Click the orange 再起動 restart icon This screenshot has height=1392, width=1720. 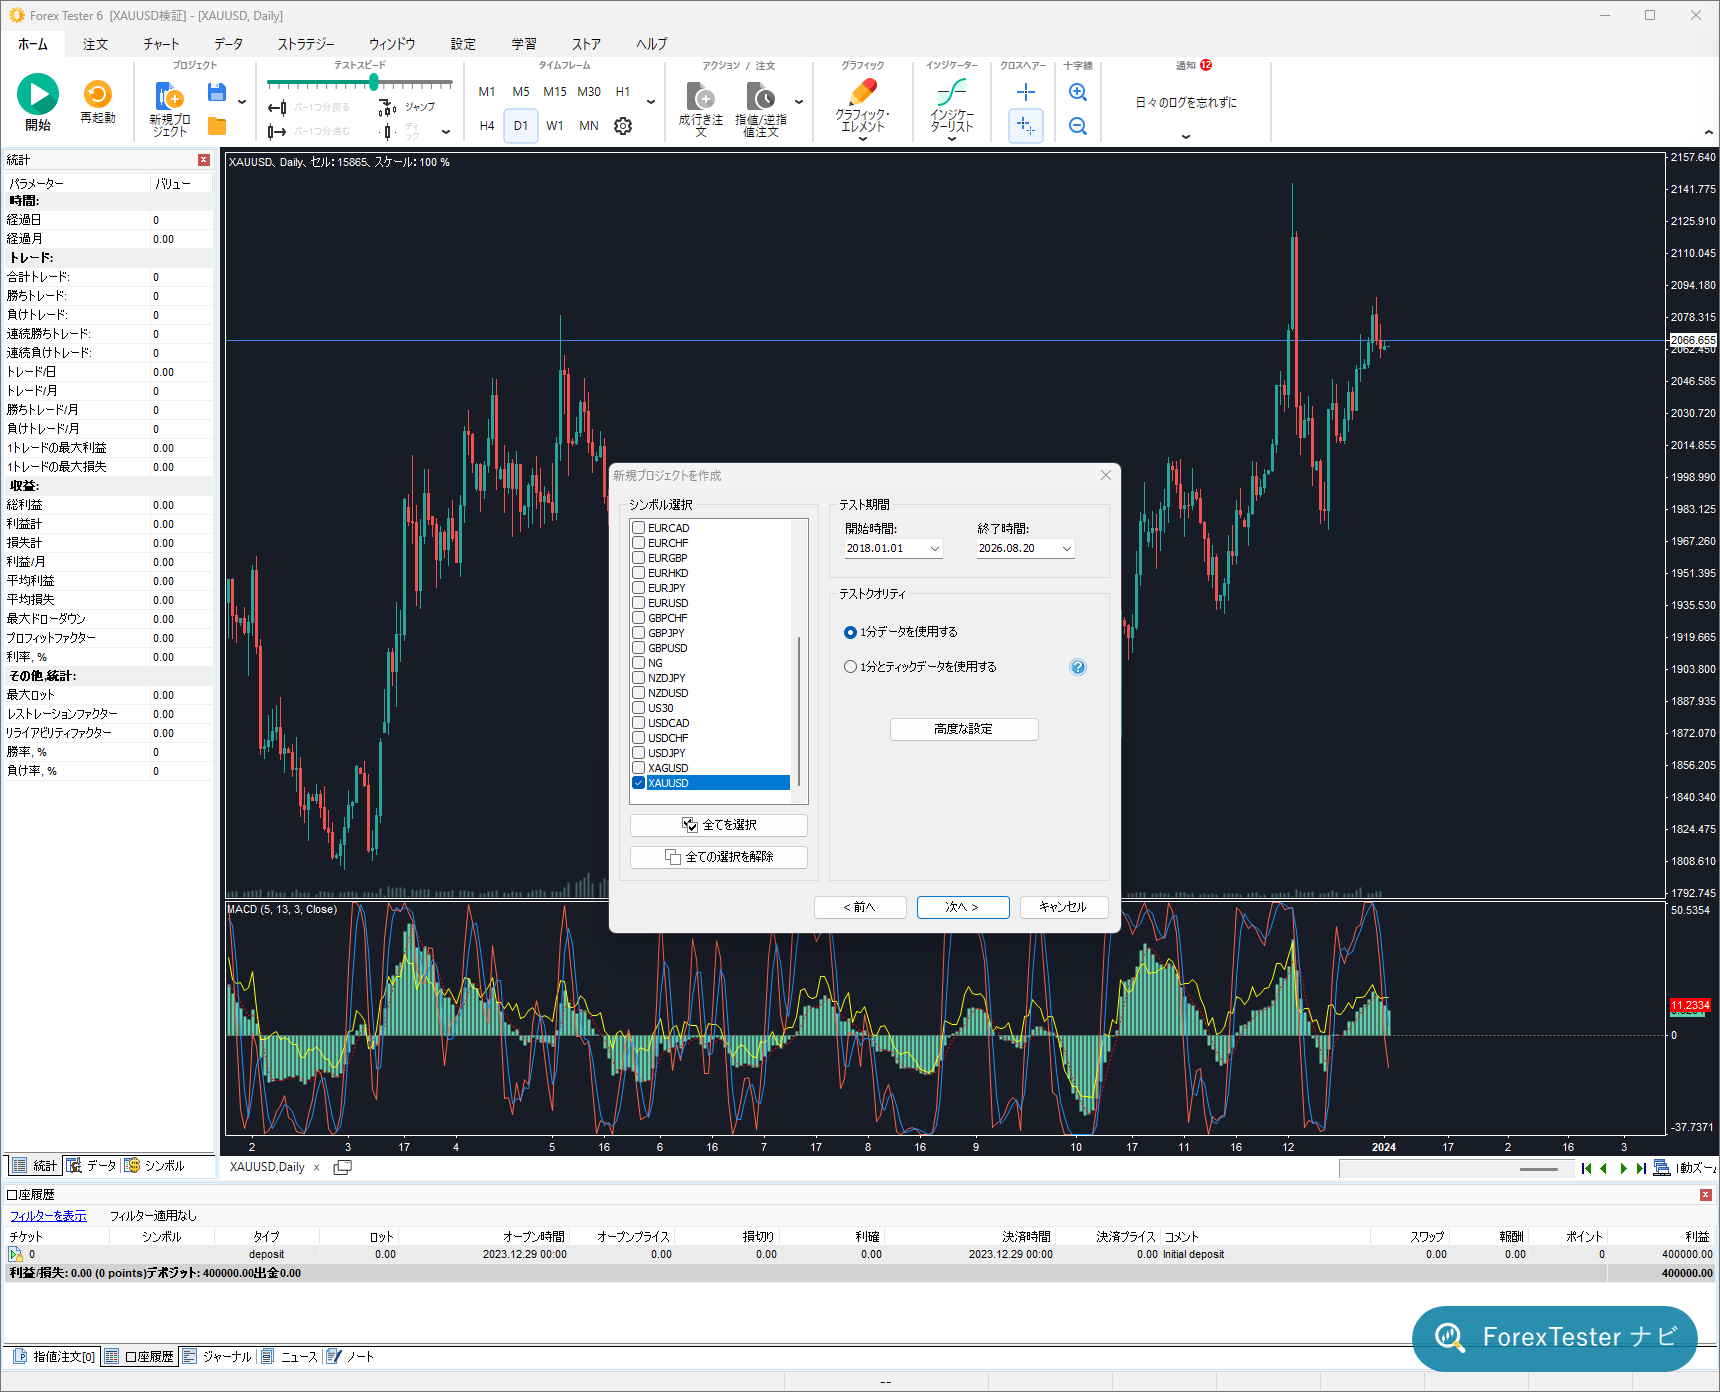coord(98,94)
